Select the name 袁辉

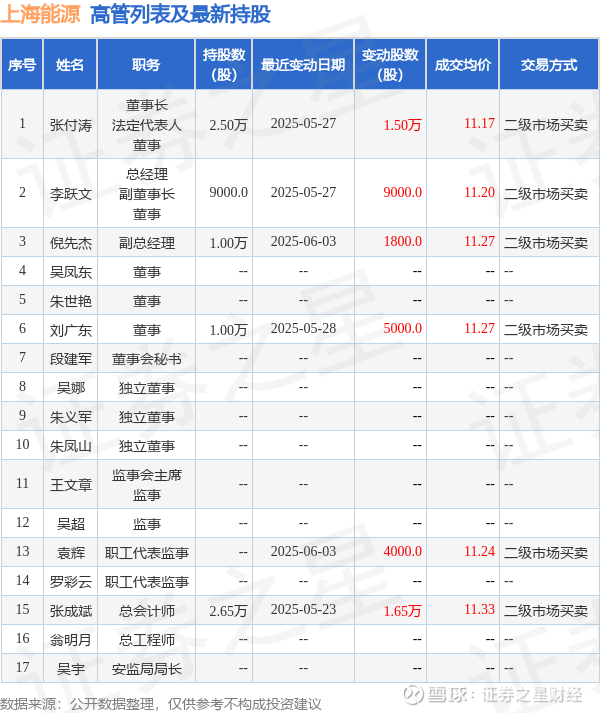(x=71, y=553)
